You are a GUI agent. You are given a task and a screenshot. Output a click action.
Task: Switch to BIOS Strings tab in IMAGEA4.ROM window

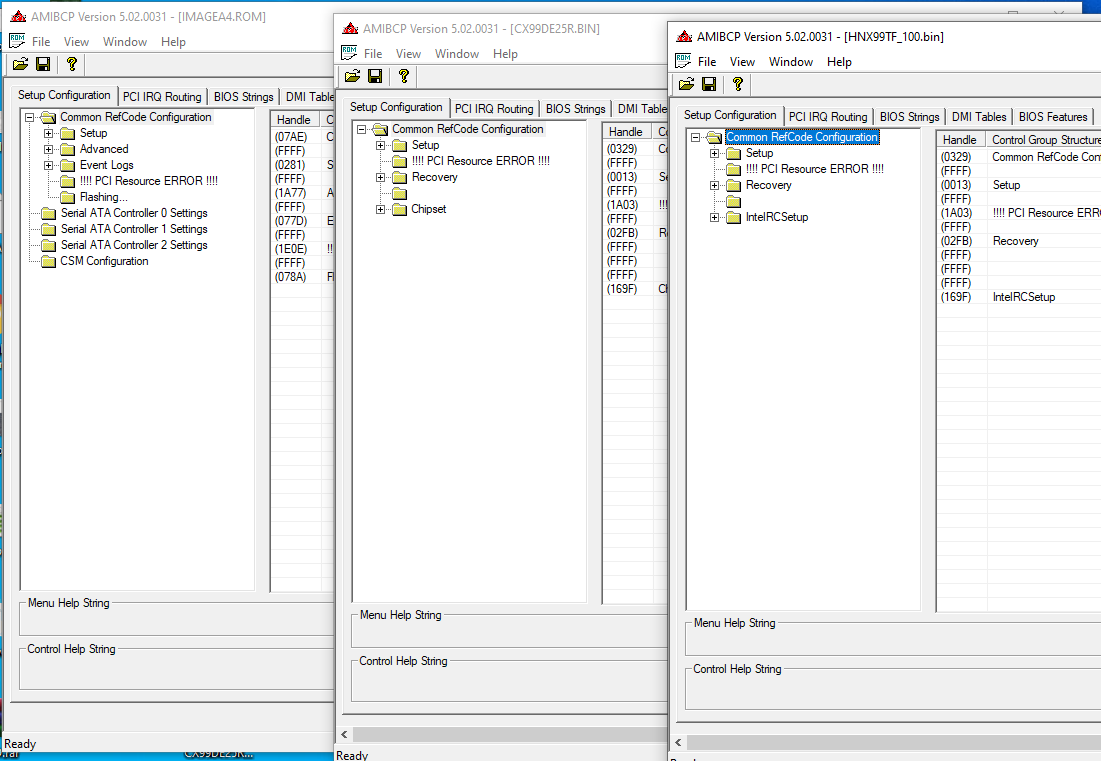click(x=243, y=97)
